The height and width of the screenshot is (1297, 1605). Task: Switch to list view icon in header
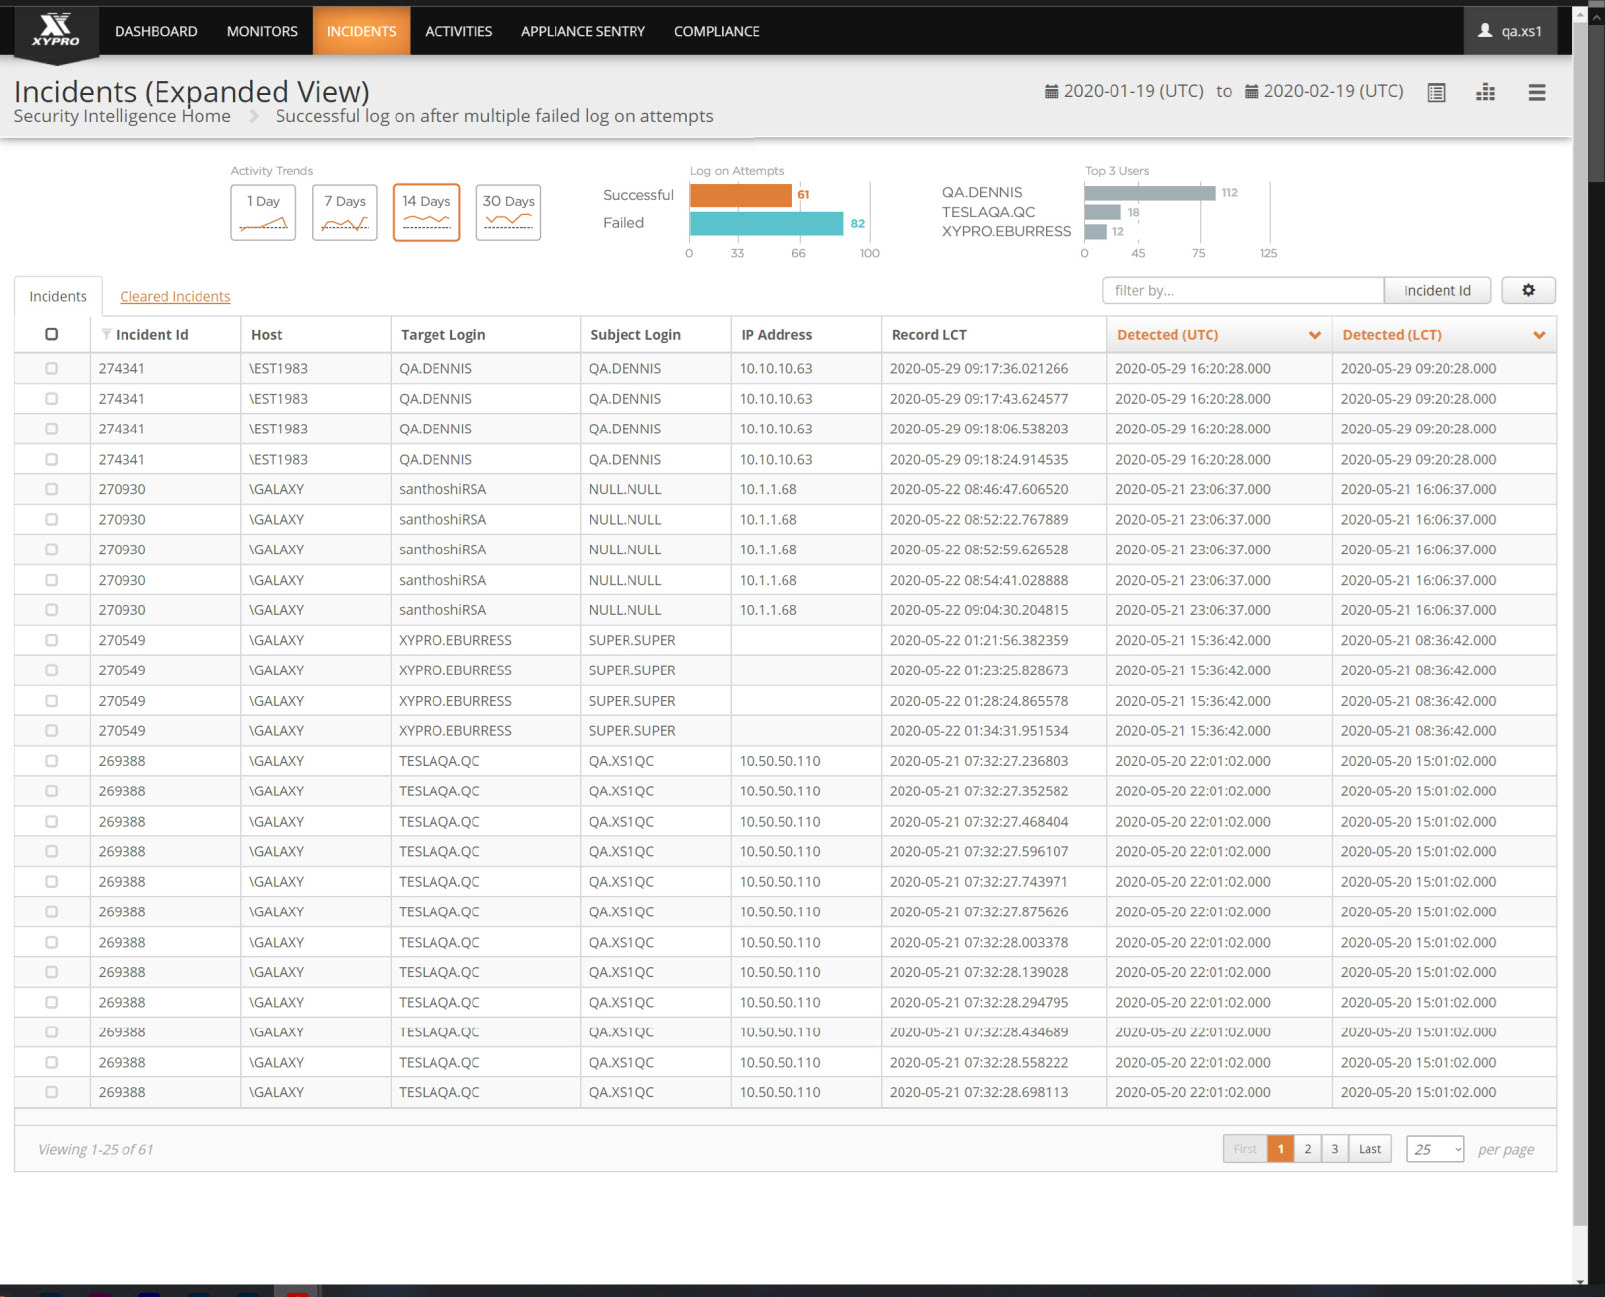point(1436,92)
